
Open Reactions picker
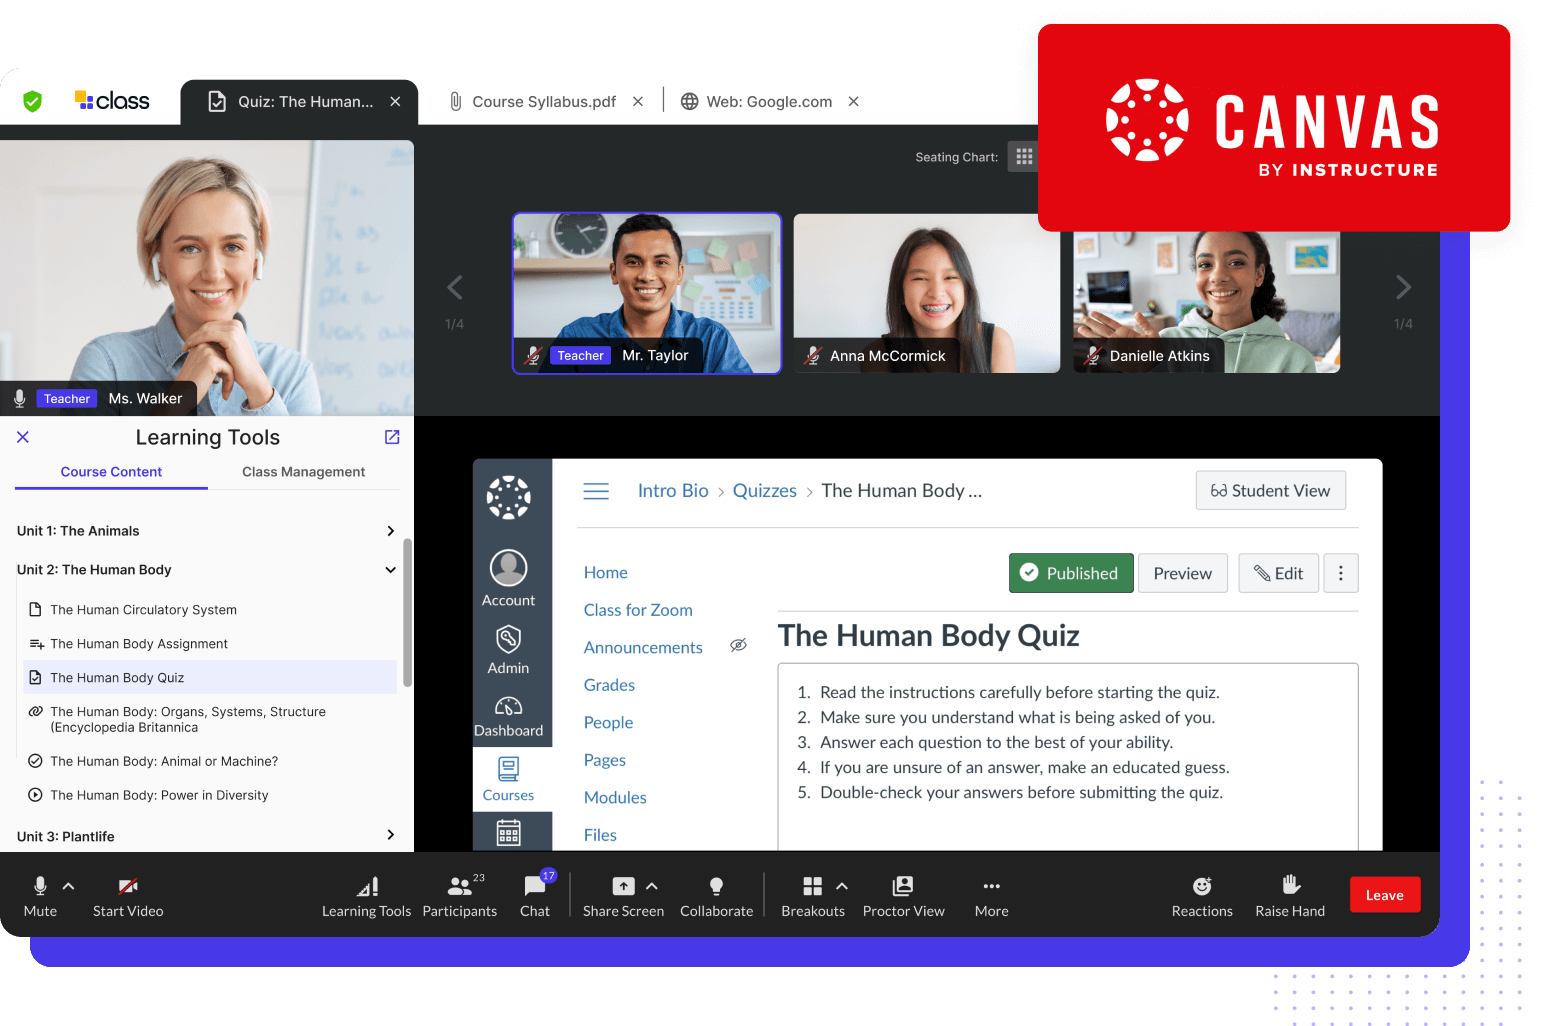coord(1202,896)
